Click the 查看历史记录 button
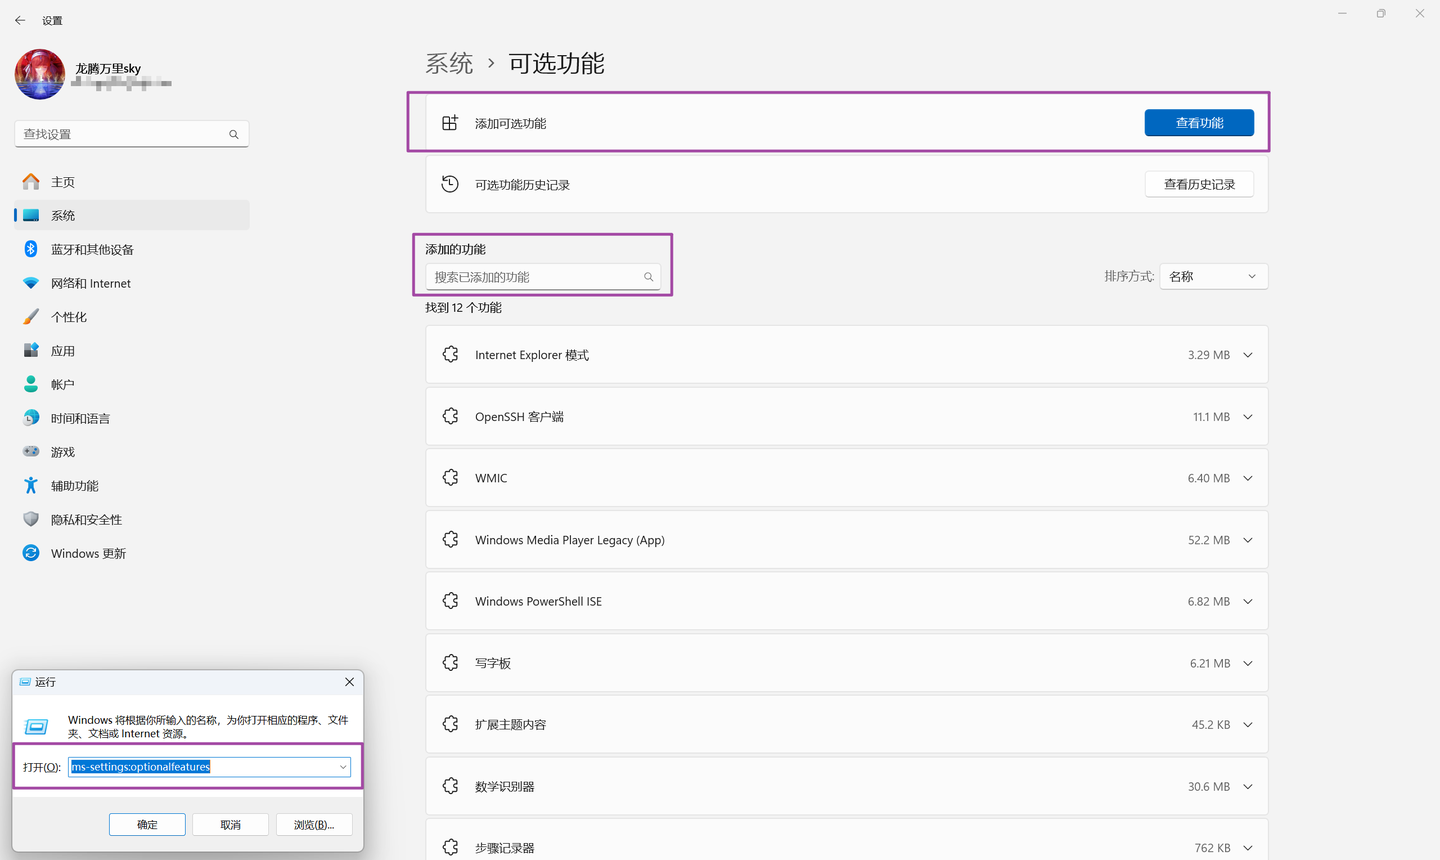1440x860 pixels. click(1199, 184)
